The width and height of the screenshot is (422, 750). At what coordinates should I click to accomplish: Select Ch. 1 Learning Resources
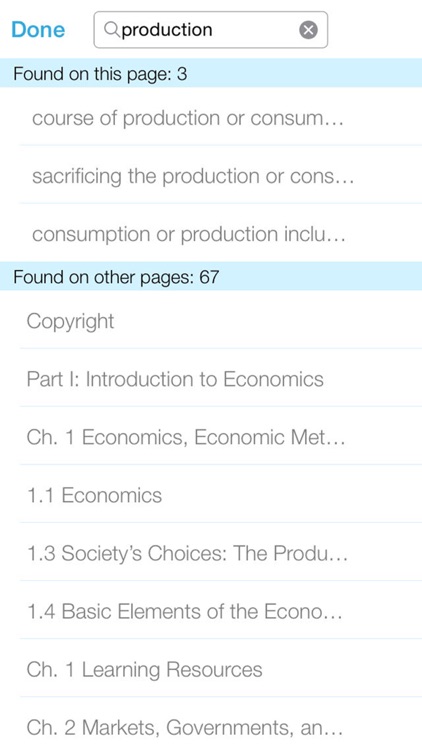pos(221,669)
